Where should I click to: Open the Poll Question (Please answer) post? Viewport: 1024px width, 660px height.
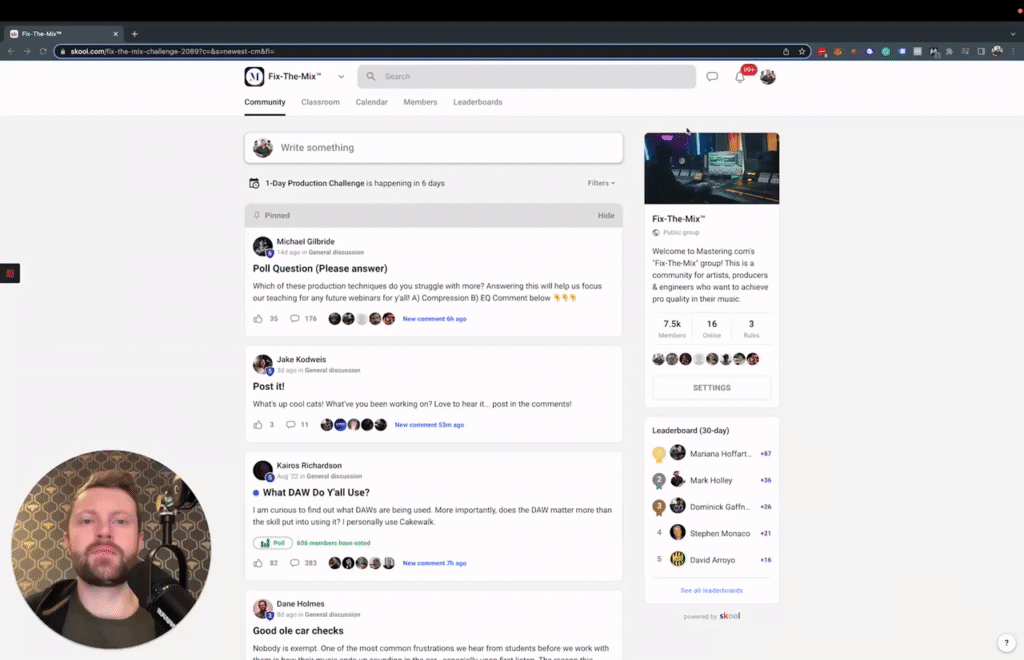(x=320, y=268)
